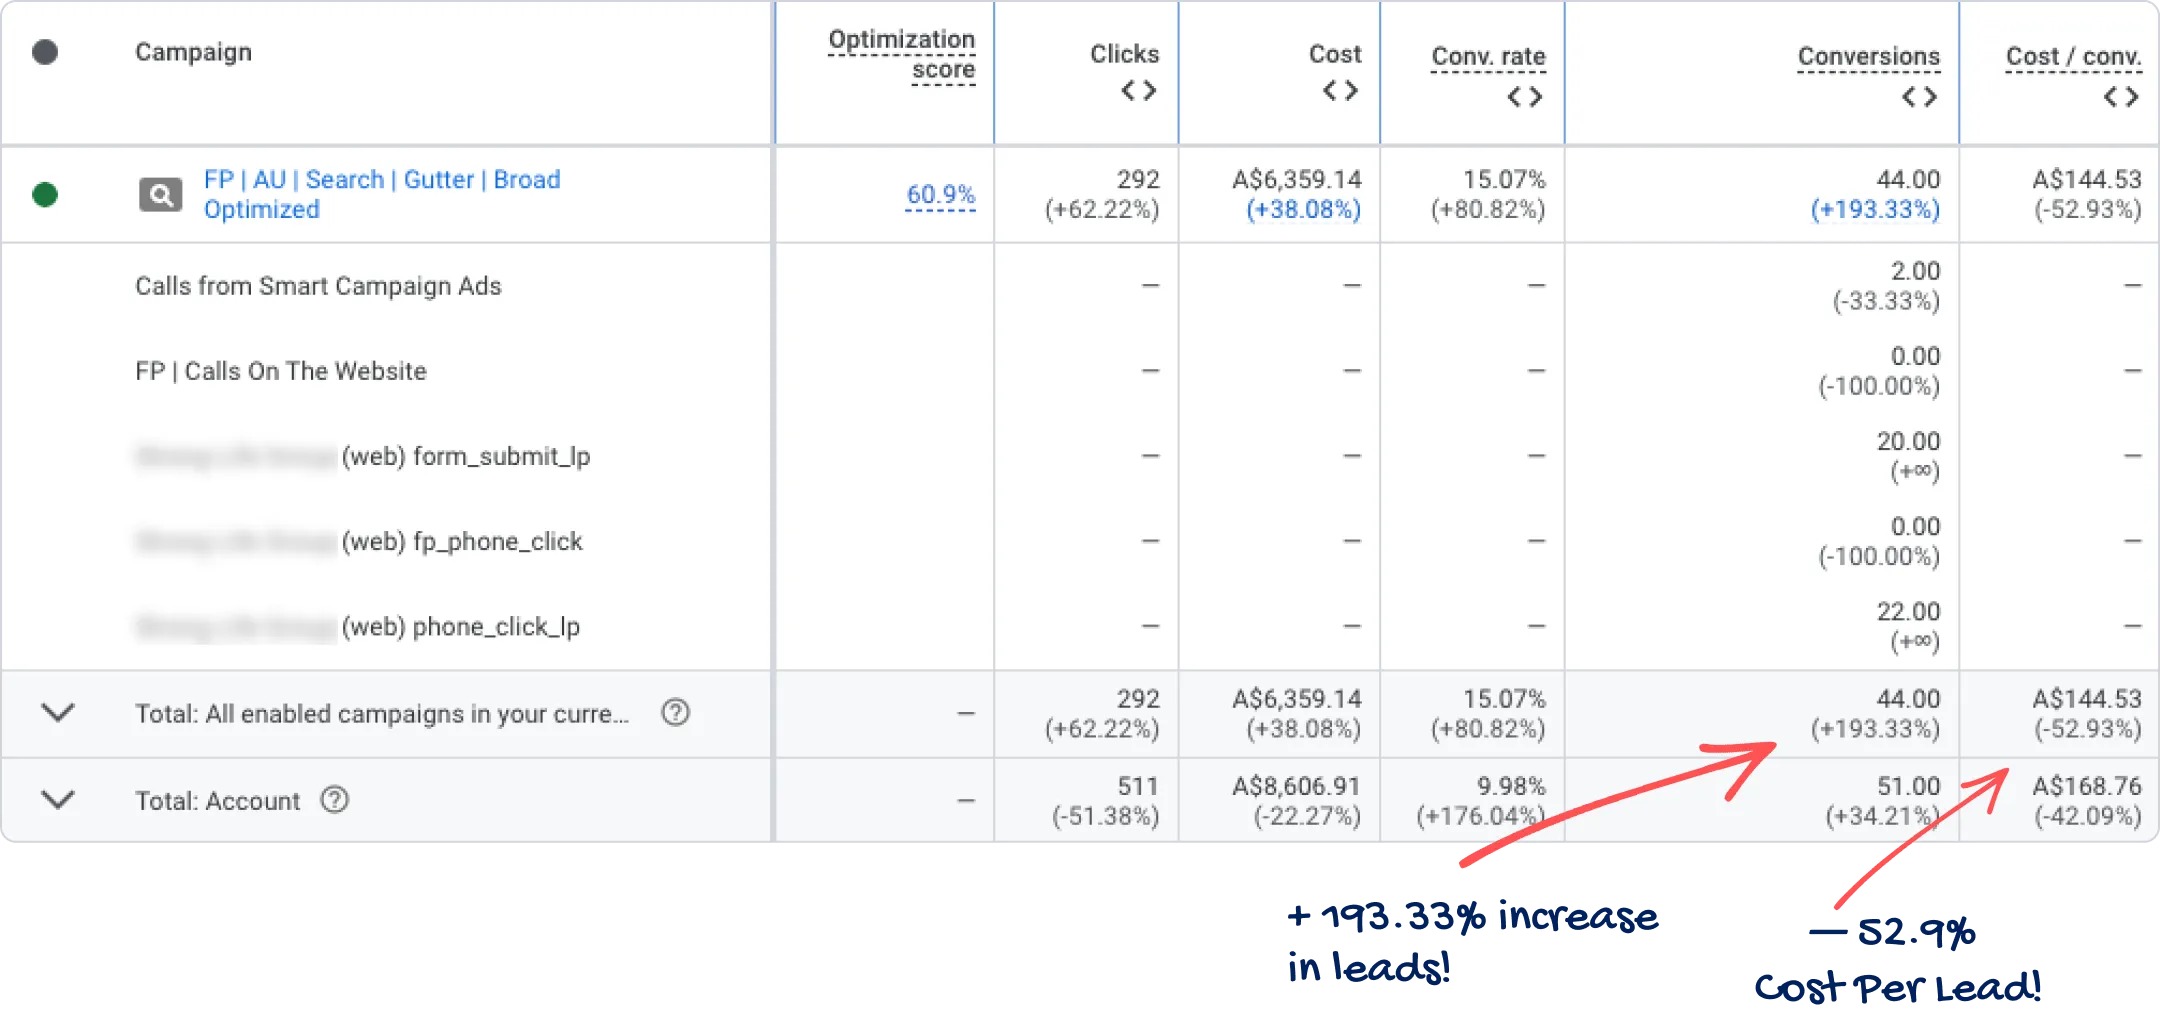2160x1020 pixels.
Task: Click the campaign conversions change (+193.33%) link
Action: tap(1875, 209)
